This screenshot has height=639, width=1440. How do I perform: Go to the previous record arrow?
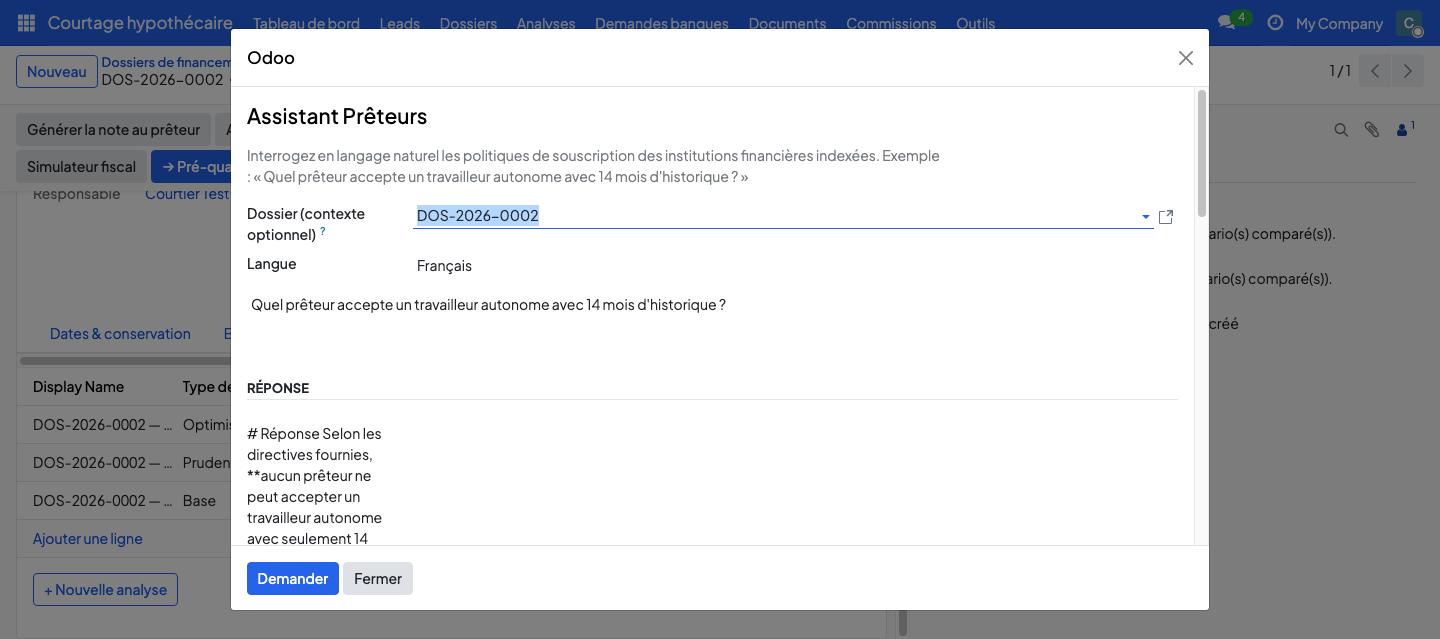tap(1375, 71)
